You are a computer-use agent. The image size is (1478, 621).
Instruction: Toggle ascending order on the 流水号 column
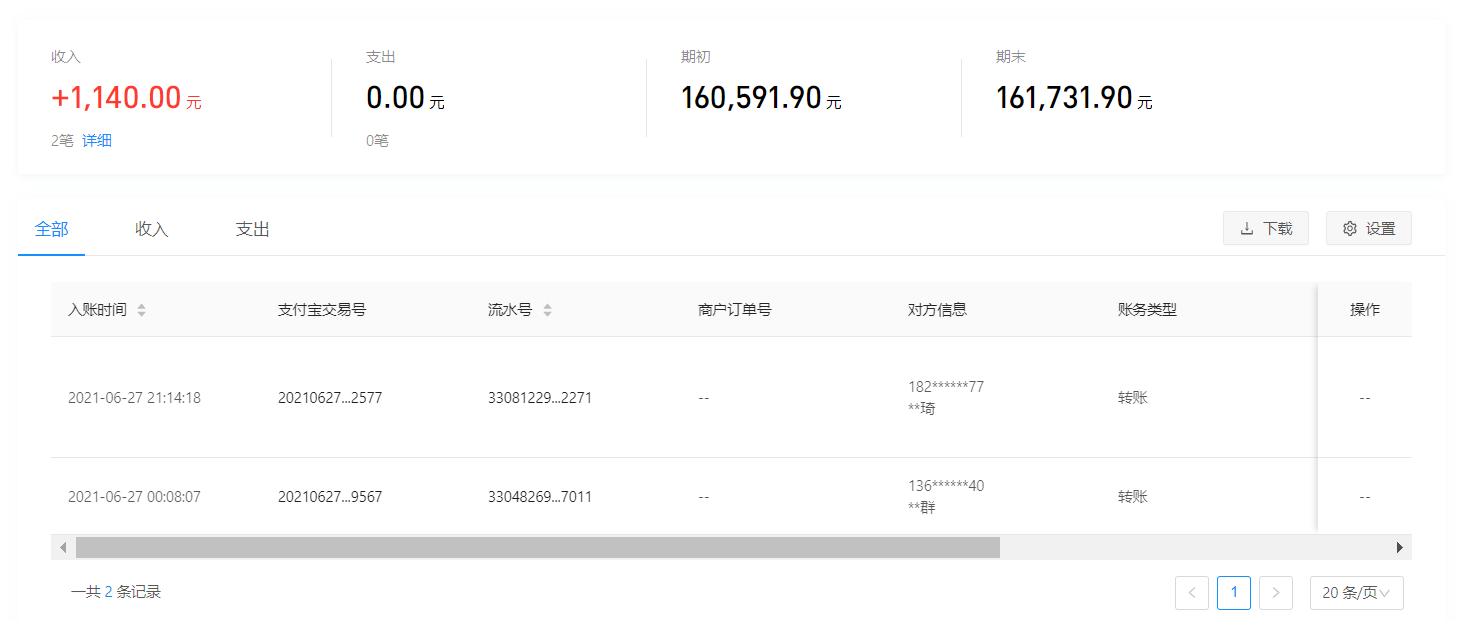point(547,305)
